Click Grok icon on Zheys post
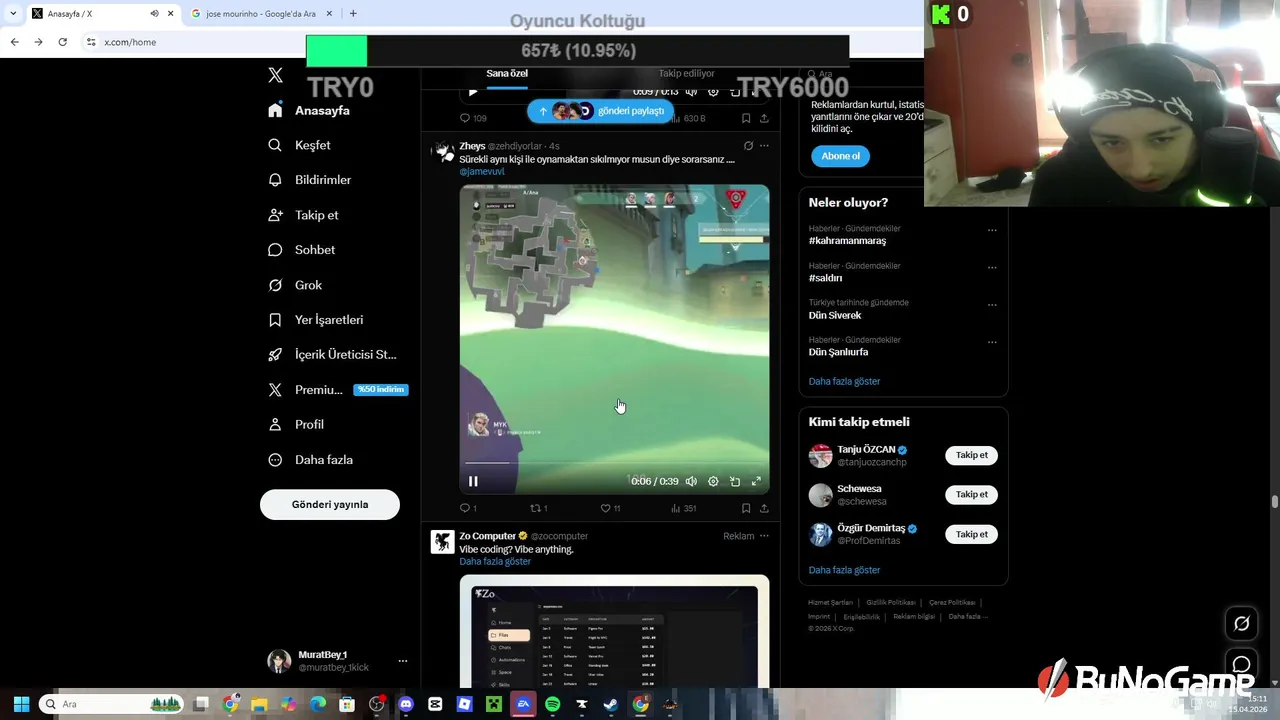Viewport: 1280px width, 720px height. coord(748,146)
